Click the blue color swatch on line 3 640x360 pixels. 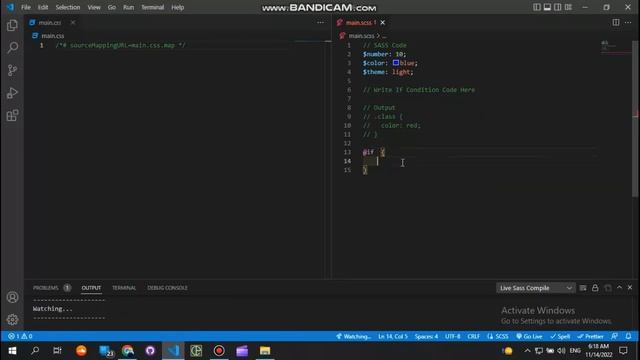click(x=396, y=63)
